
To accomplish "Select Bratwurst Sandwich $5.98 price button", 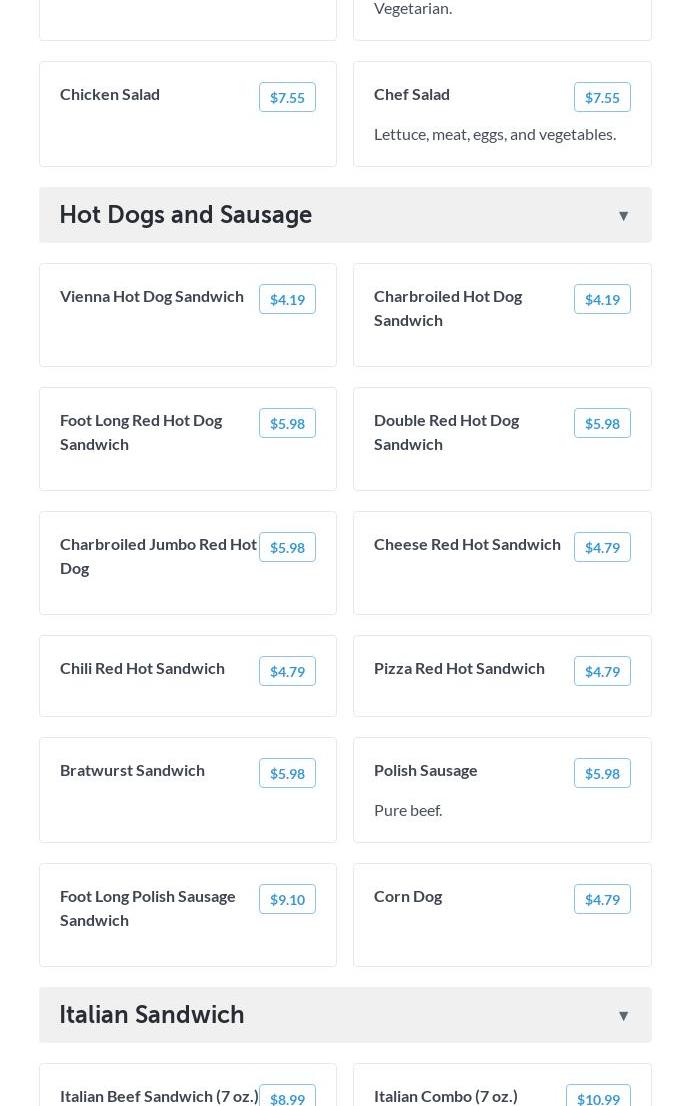I will (x=287, y=773).
